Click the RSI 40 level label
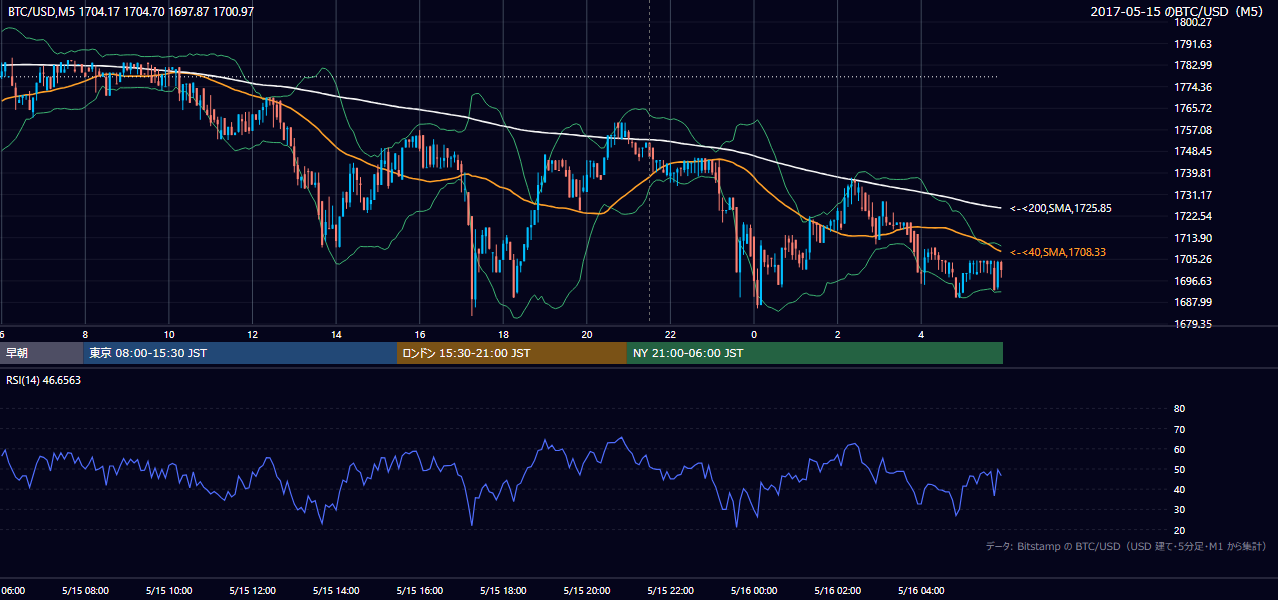This screenshot has height=600, width=1278. coord(1179,490)
